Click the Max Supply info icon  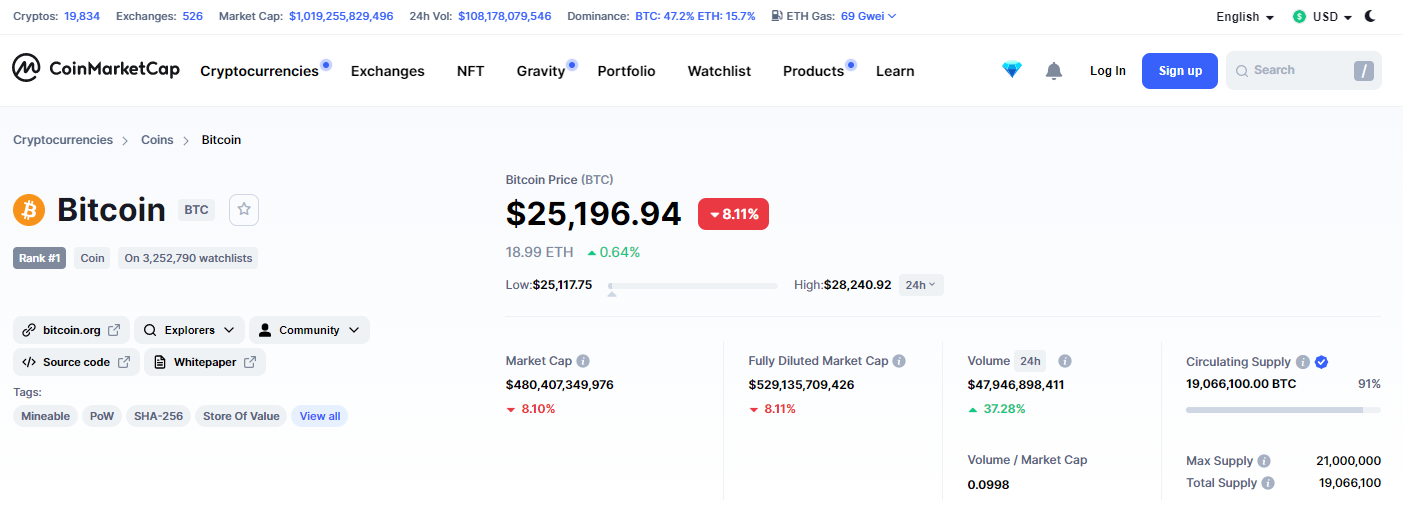coord(1264,461)
